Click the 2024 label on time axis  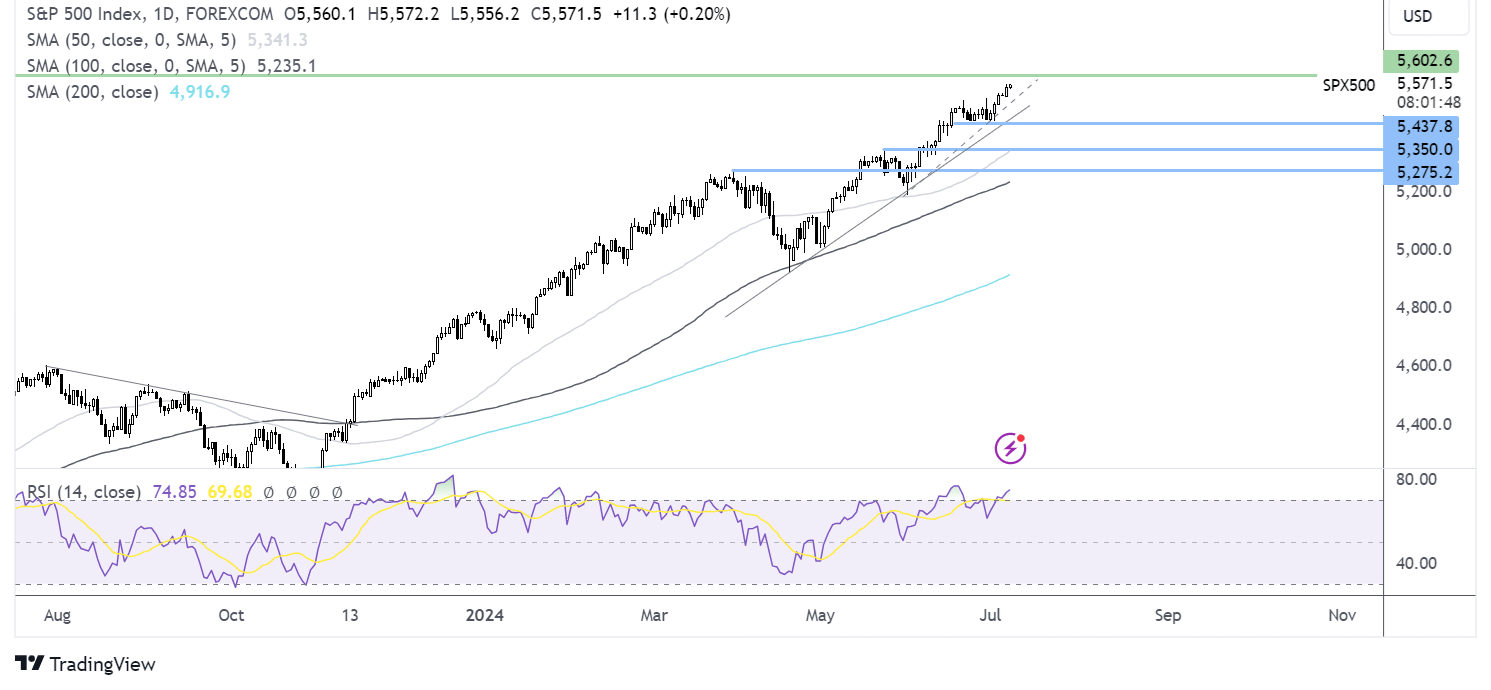pos(484,615)
